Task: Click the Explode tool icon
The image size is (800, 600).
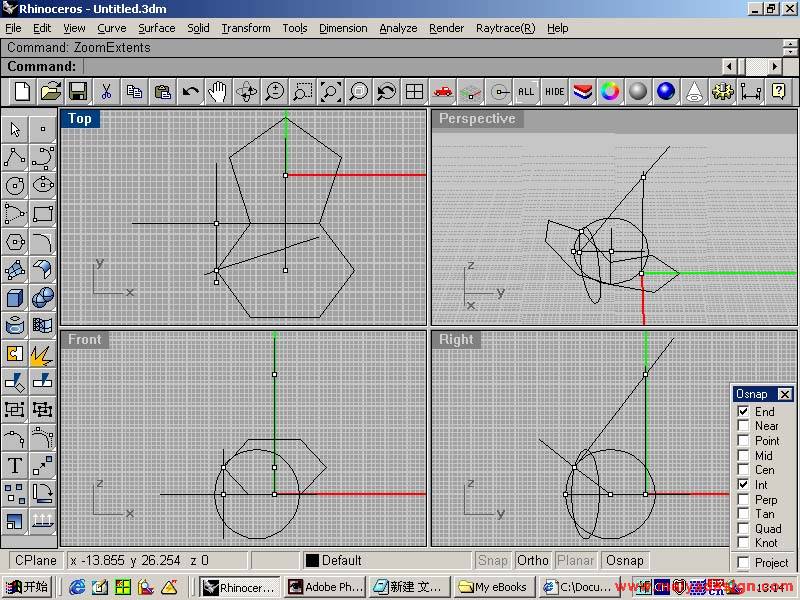Action: coord(42,354)
